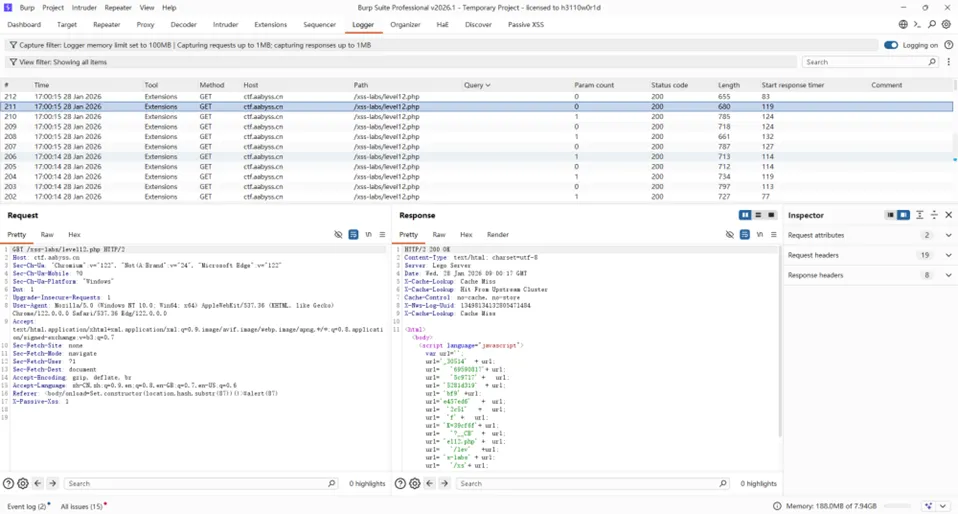Open the Project menu
This screenshot has width=958, height=514.
click(53, 8)
